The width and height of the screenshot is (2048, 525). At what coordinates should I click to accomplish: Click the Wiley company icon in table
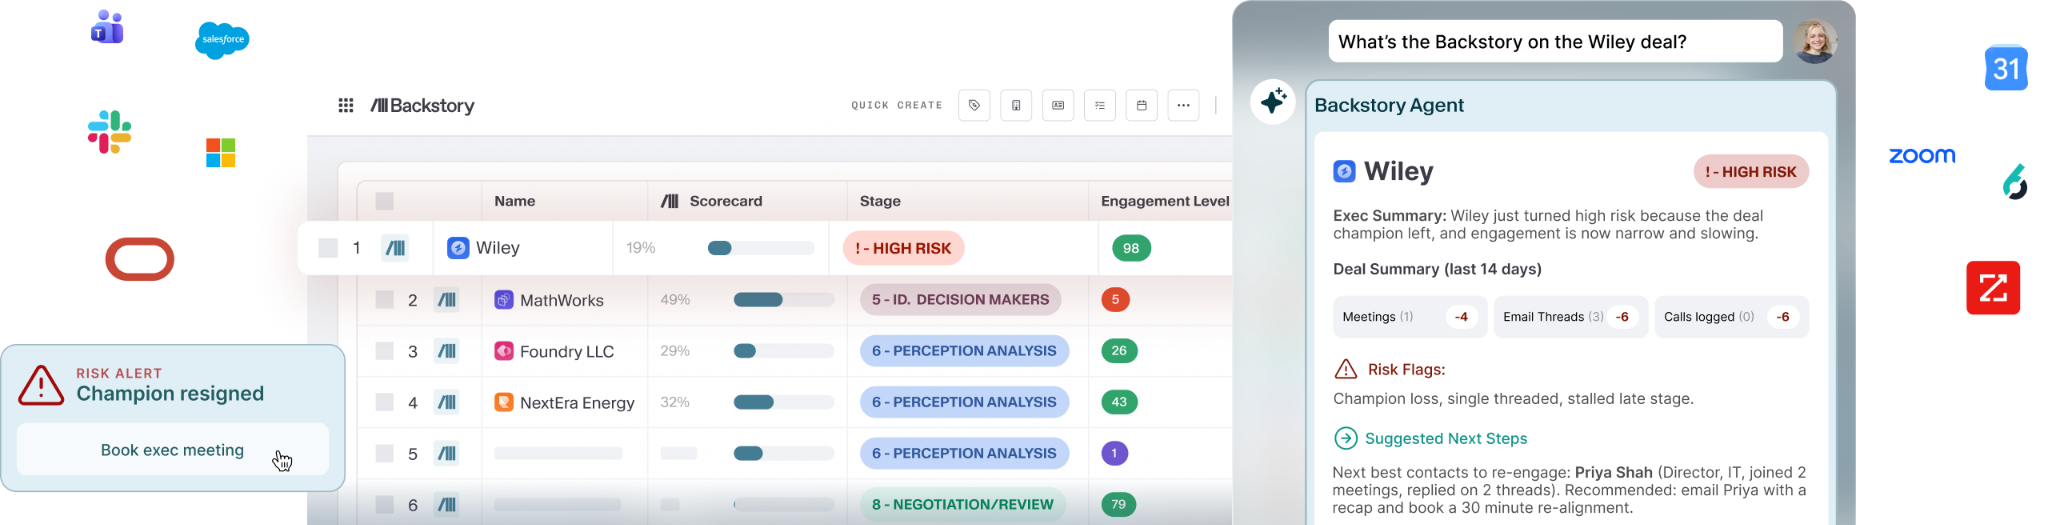point(458,248)
